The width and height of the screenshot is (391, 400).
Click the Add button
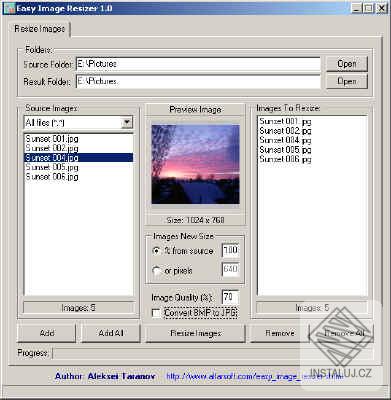point(47,333)
